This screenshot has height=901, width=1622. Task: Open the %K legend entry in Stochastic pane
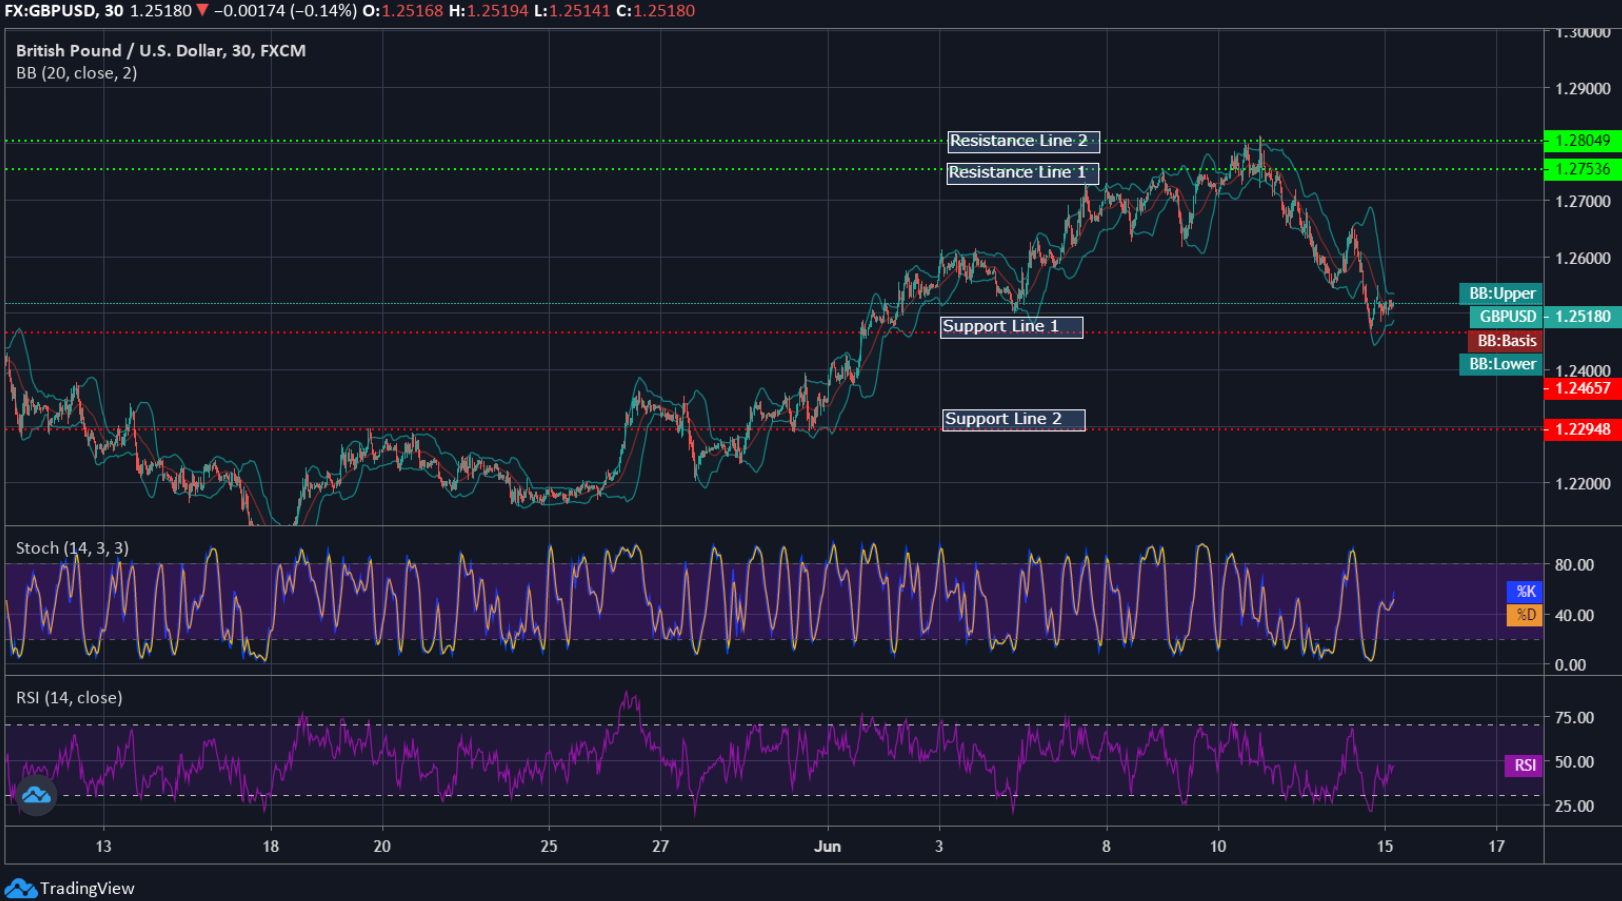1526,591
